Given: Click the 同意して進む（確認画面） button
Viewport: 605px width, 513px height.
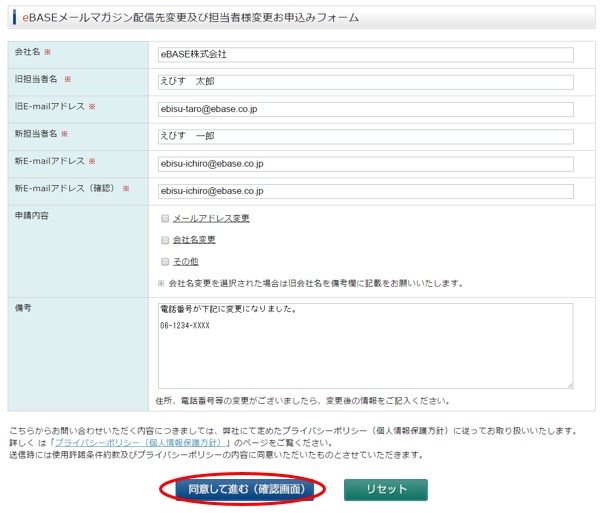Looking at the screenshot, I should (x=245, y=489).
